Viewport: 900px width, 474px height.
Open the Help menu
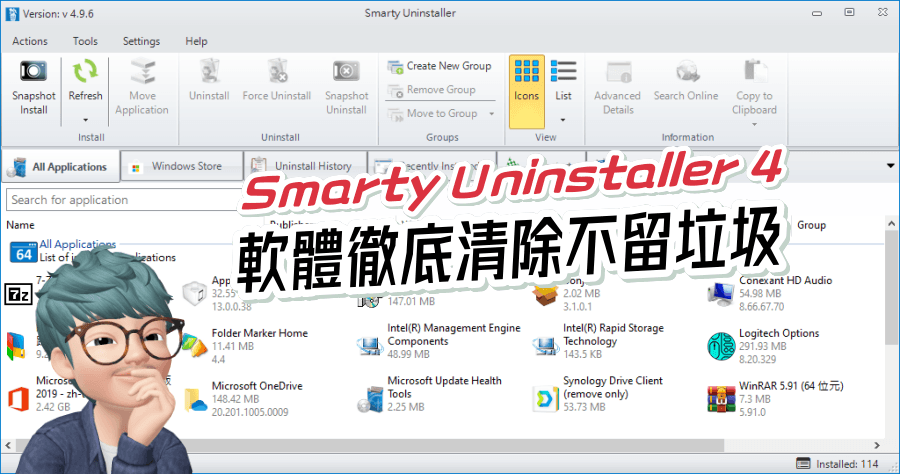(196, 41)
